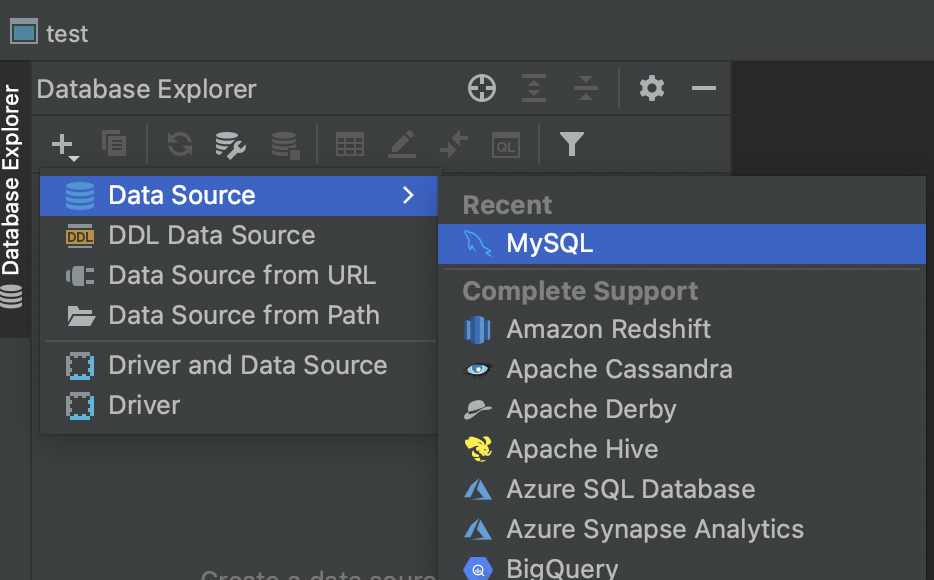Open the add (+) data source dropdown

[64, 145]
